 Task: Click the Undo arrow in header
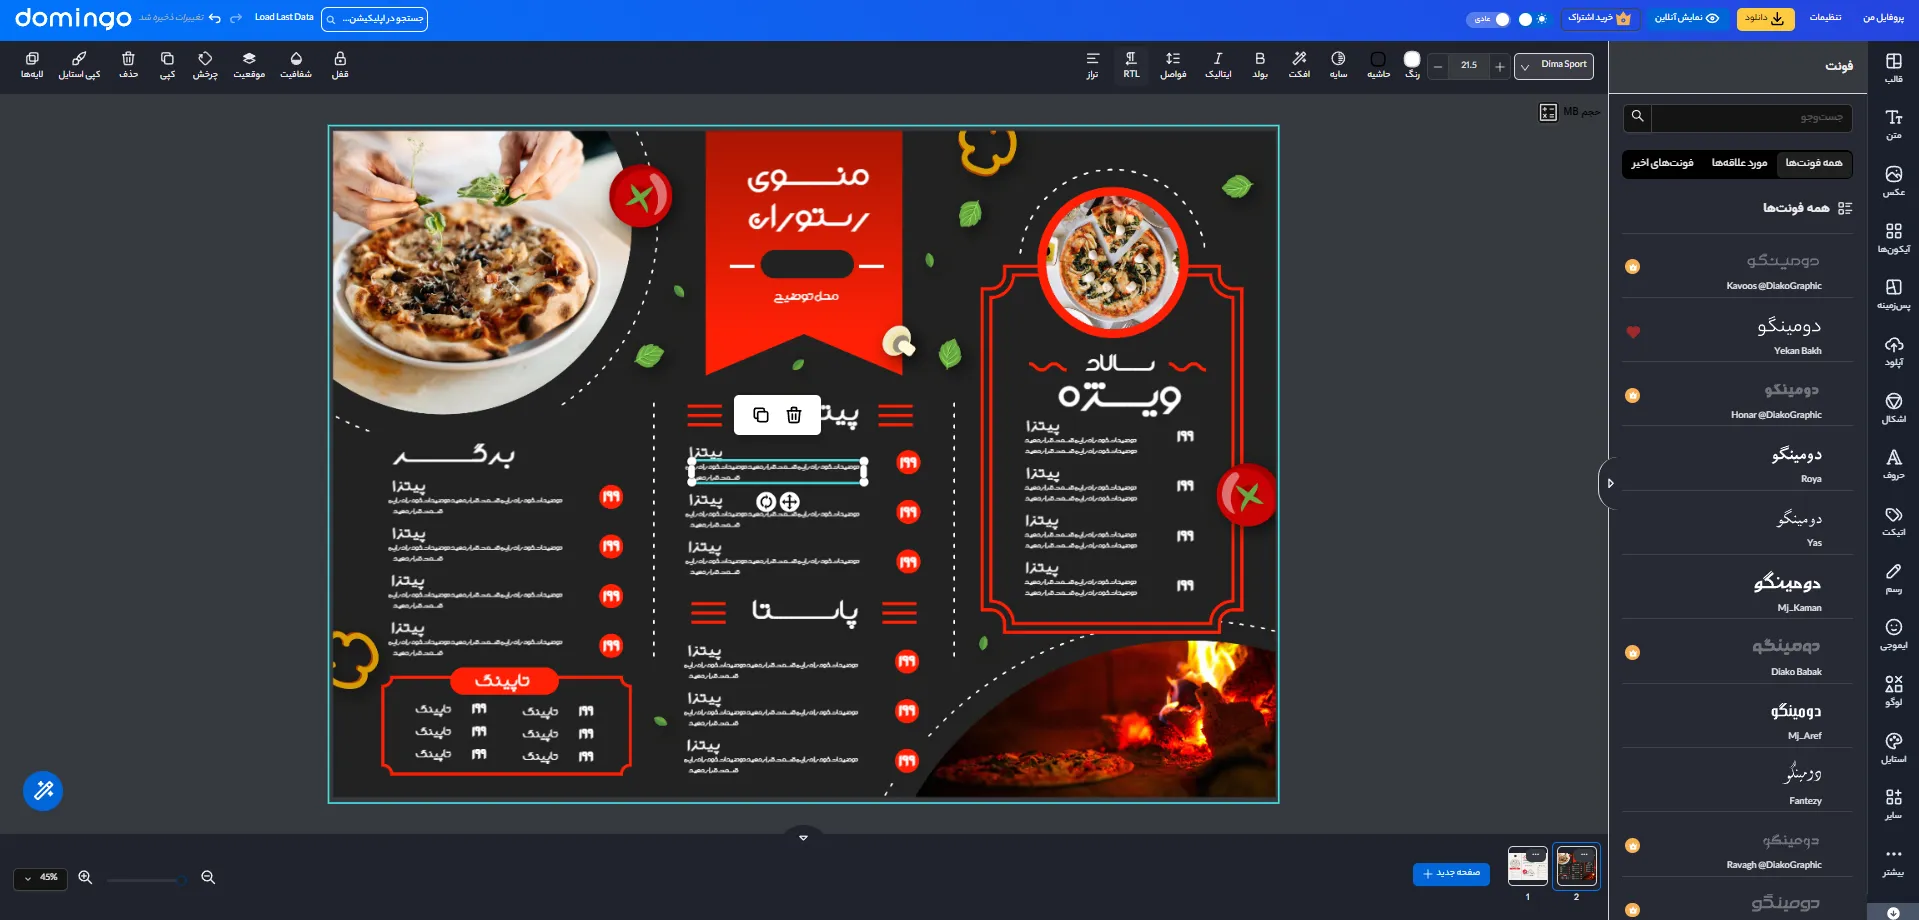pyautogui.click(x=215, y=18)
